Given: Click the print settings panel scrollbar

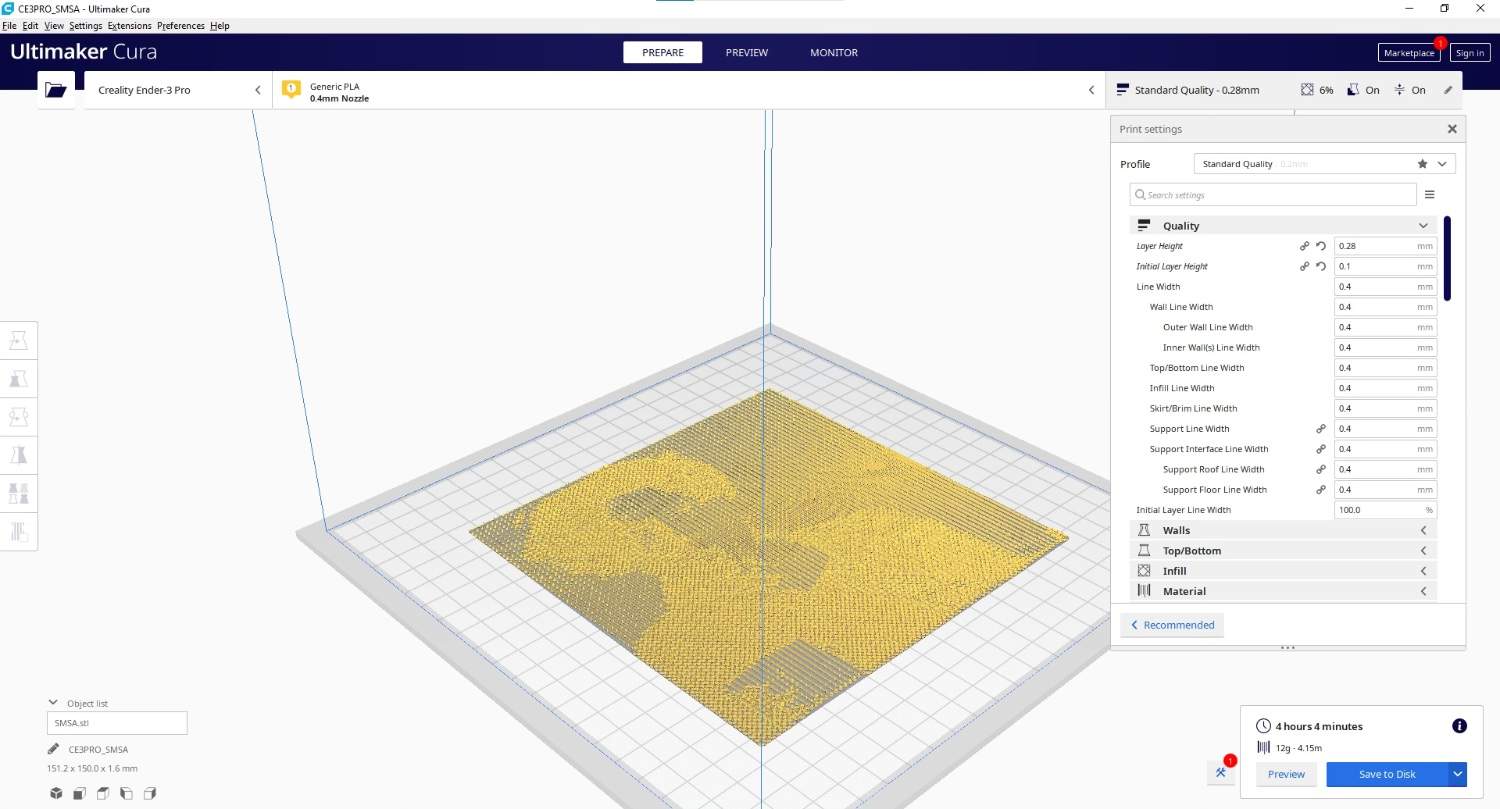Looking at the screenshot, I should [x=1447, y=258].
